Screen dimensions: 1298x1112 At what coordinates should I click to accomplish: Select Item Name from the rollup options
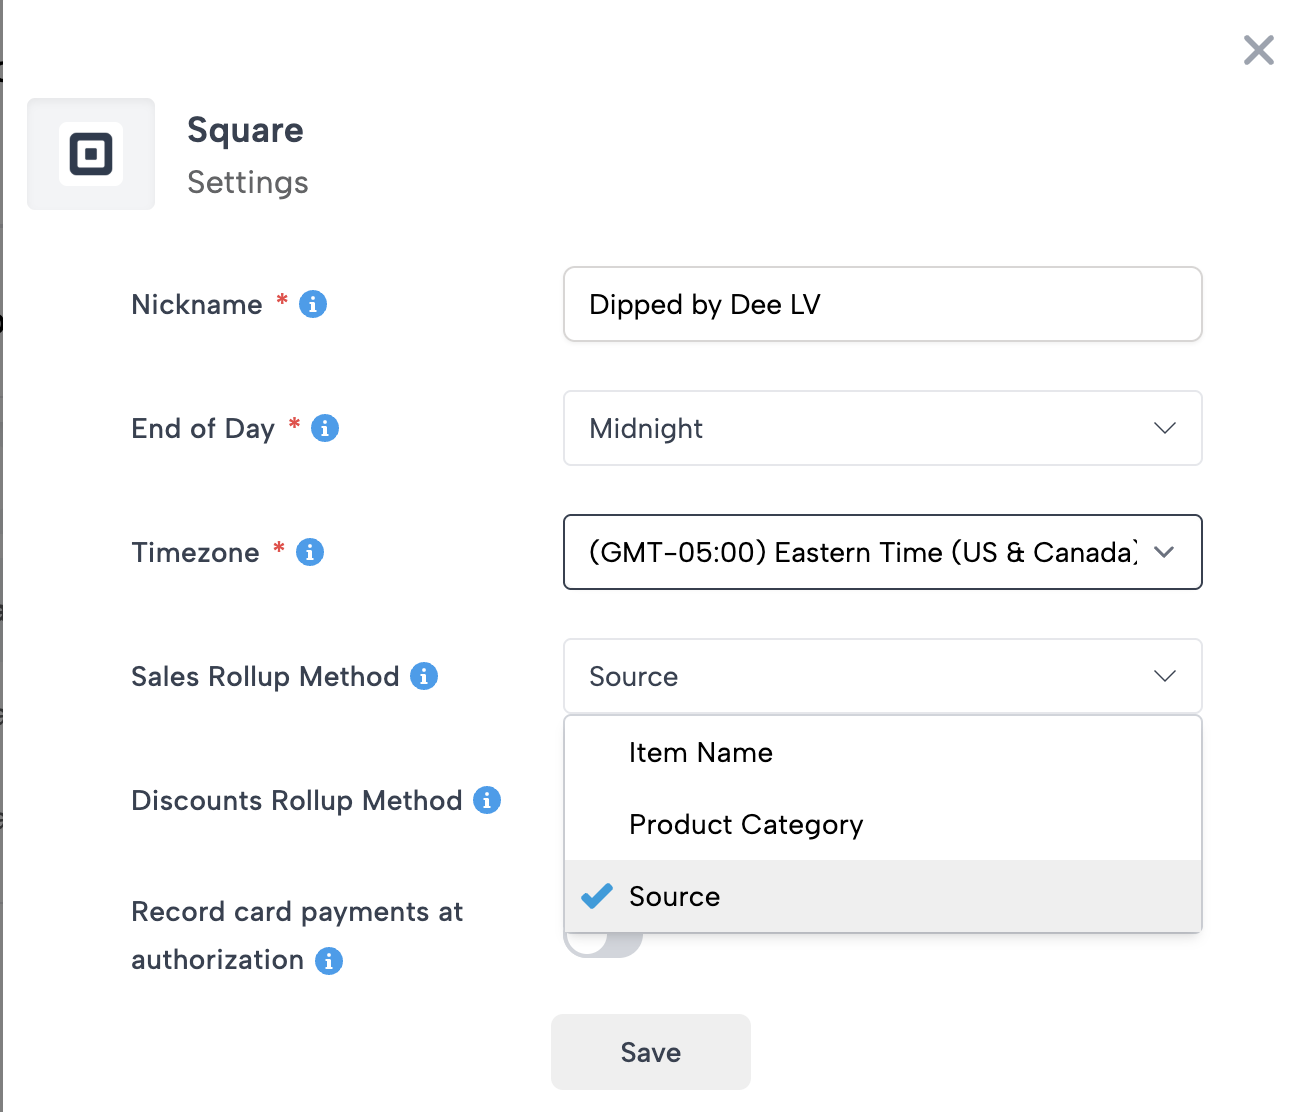701,752
